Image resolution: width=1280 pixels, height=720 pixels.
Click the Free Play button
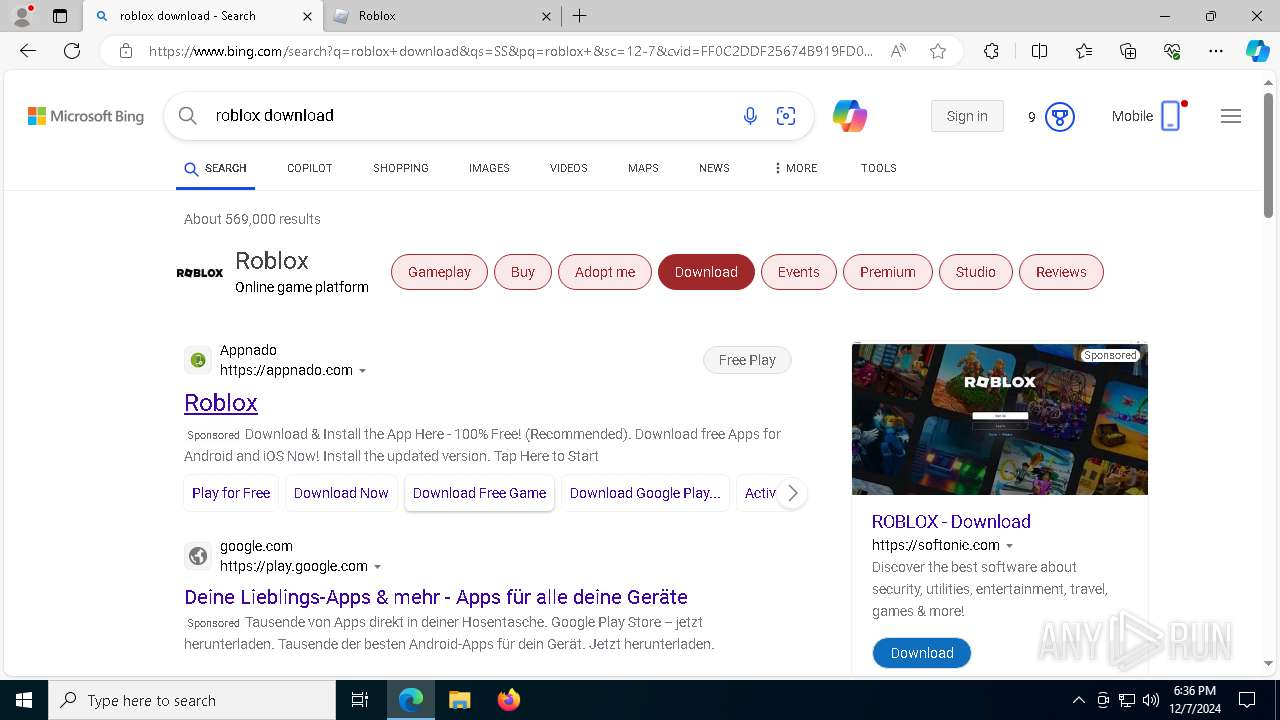(747, 360)
